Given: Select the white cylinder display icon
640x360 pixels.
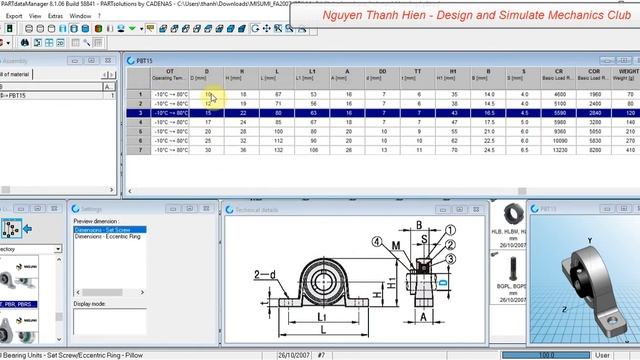Looking at the screenshot, I should click(x=51, y=29).
